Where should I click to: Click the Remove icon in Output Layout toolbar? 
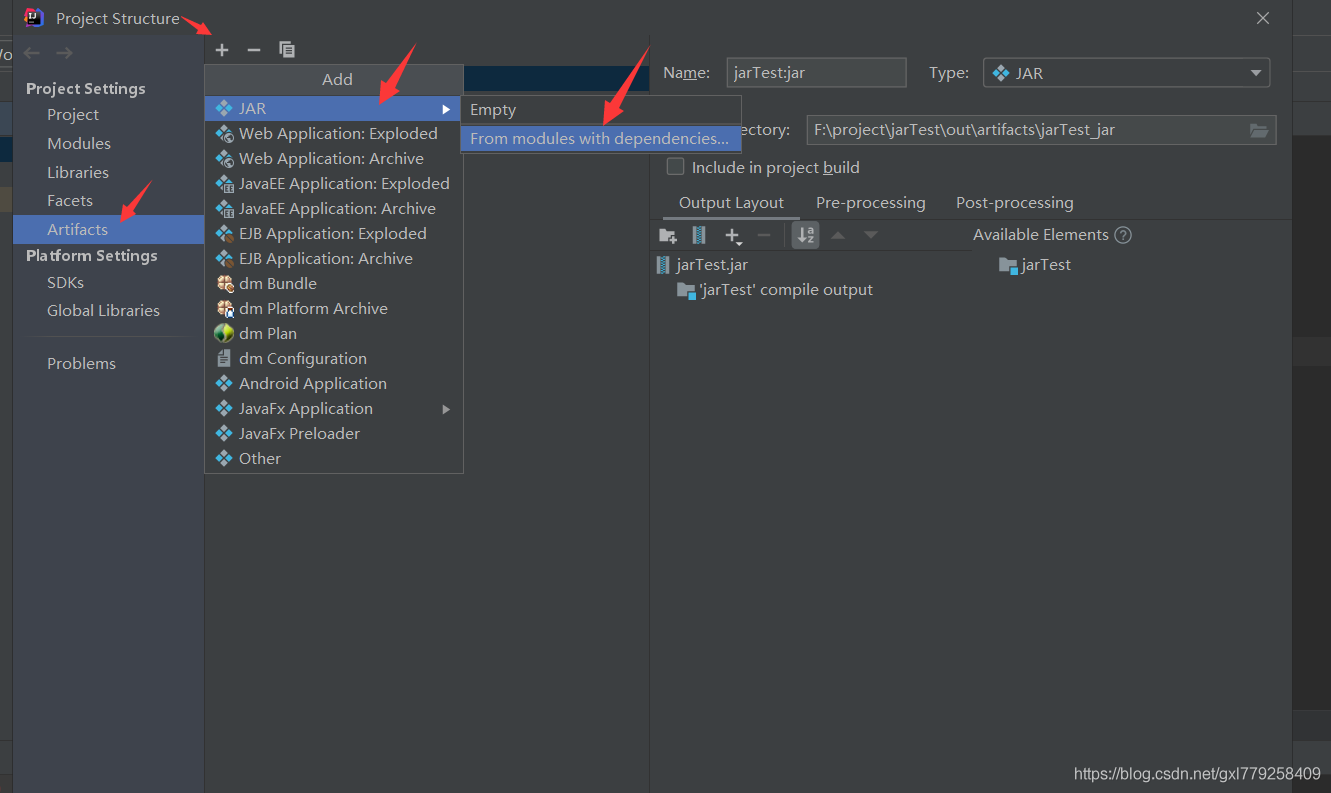pyautogui.click(x=764, y=235)
